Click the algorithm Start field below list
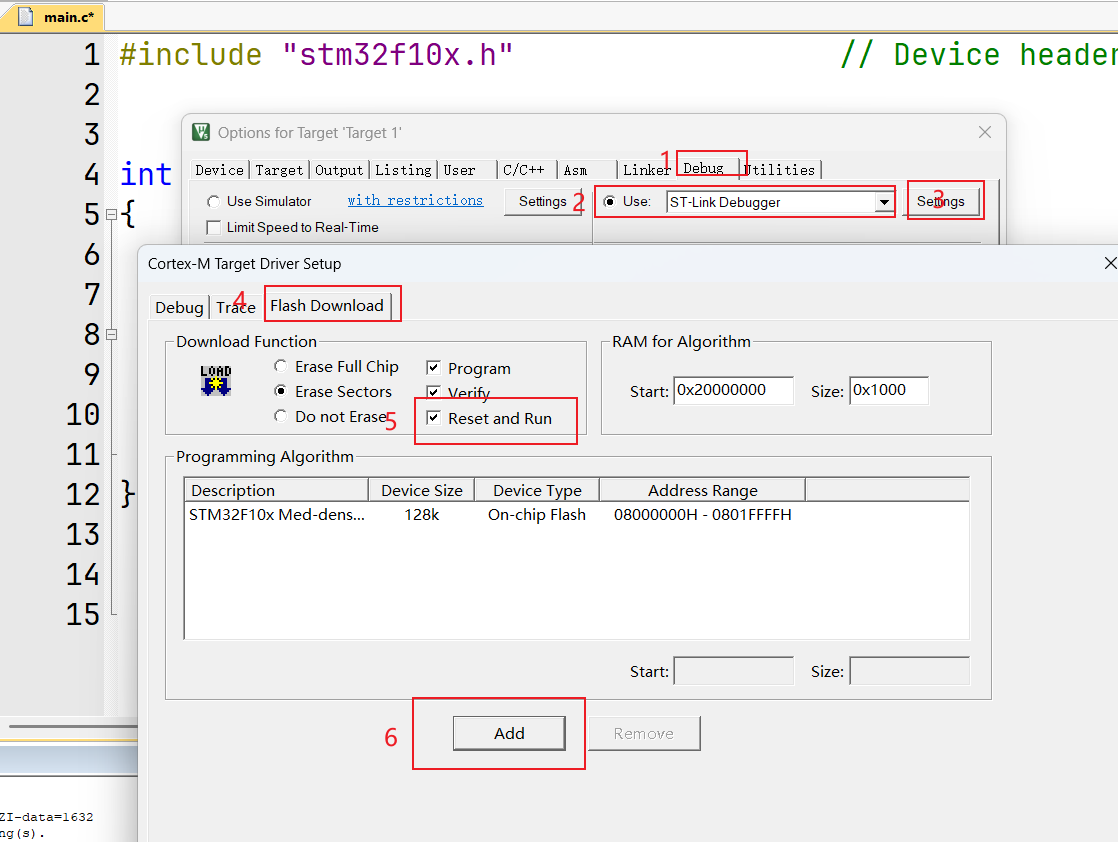Viewport: 1118px width, 842px height. coord(733,671)
